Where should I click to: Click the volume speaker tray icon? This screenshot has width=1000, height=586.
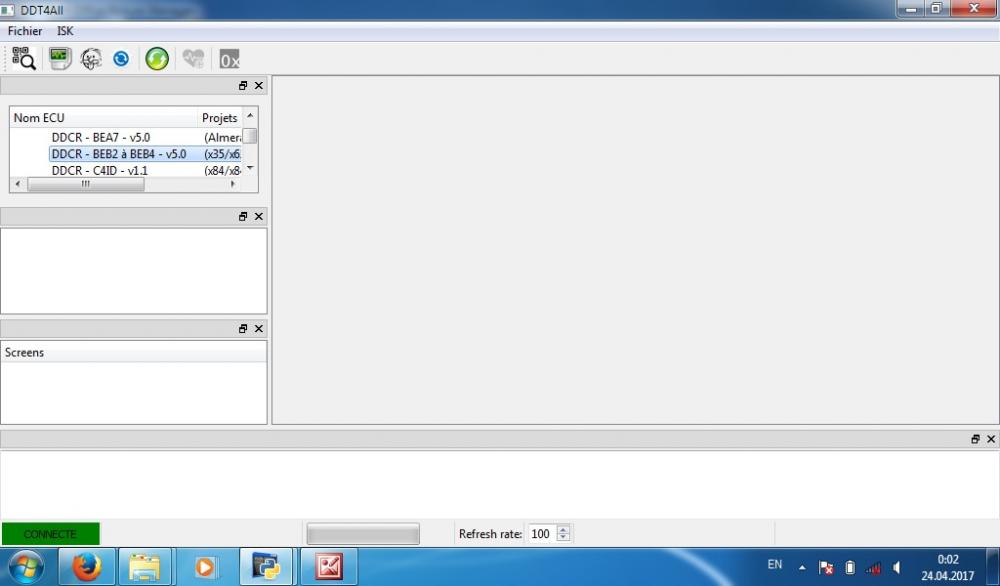pyautogui.click(x=897, y=567)
